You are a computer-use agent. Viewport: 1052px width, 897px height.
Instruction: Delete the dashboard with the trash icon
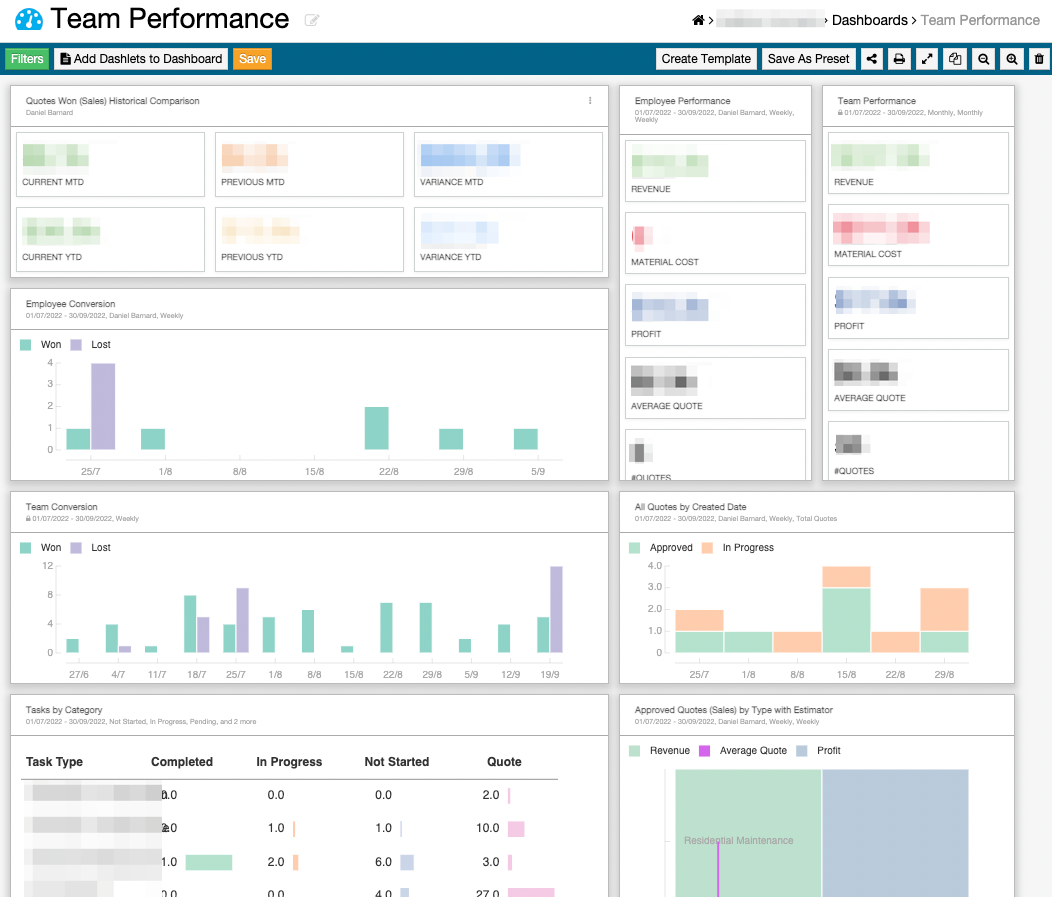1039,59
